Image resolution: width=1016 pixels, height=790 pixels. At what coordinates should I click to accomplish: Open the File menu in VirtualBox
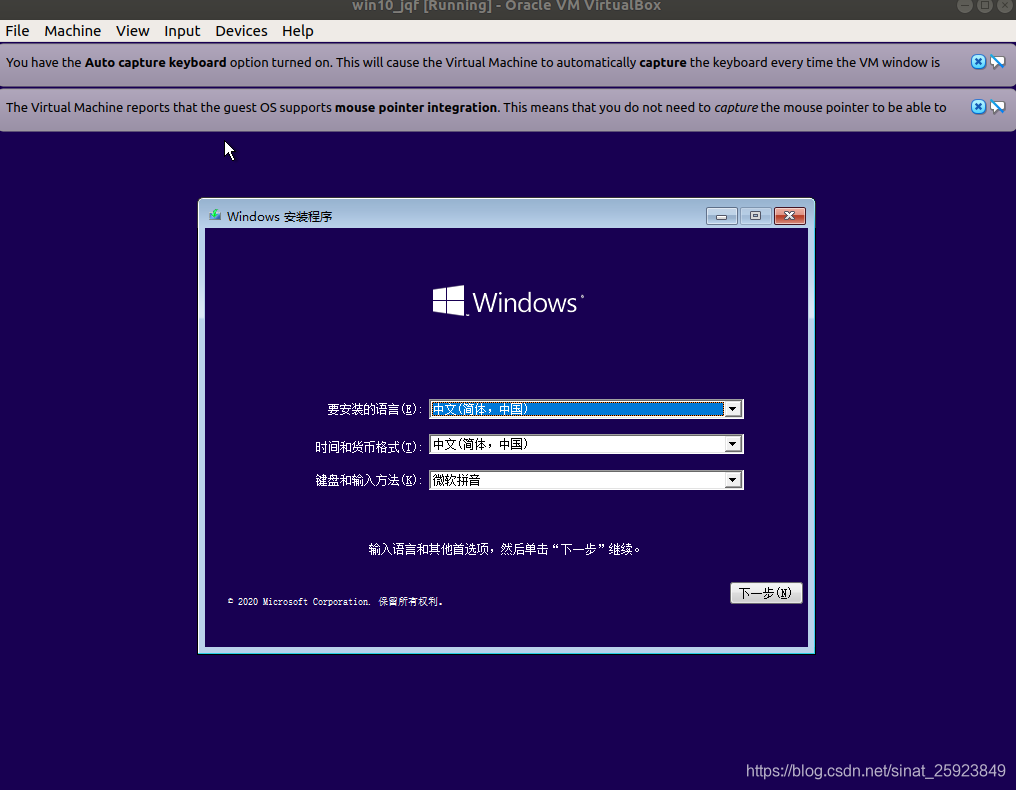pos(17,31)
